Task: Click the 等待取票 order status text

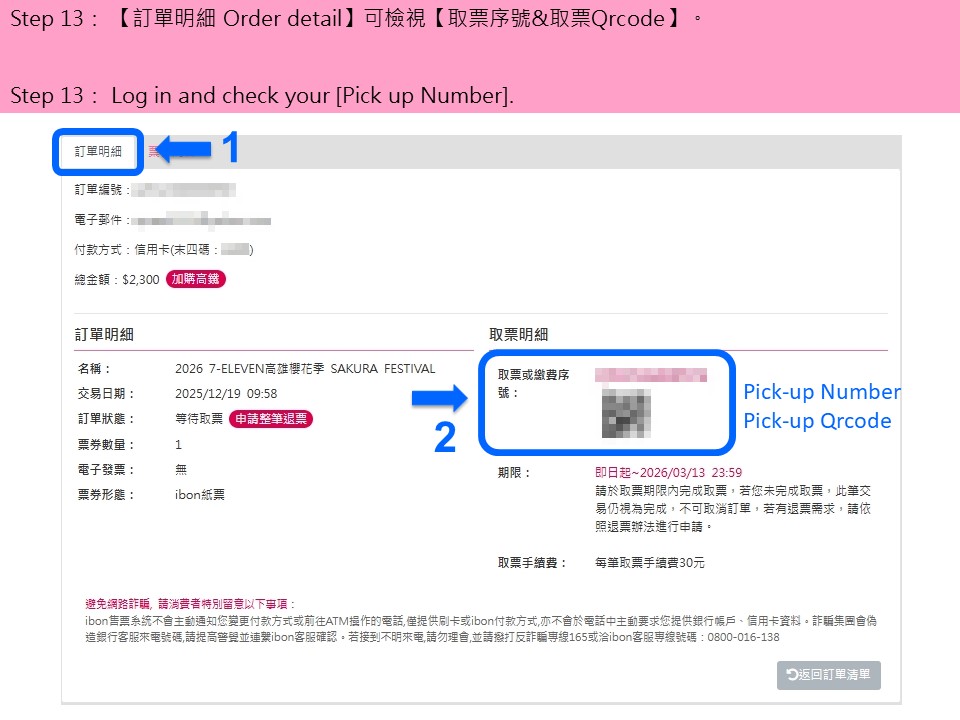Action: point(199,419)
